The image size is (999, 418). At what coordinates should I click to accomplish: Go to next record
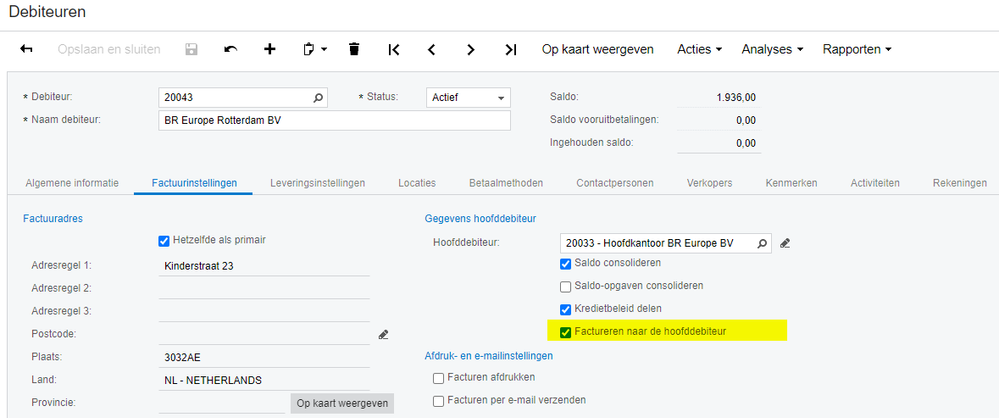coord(471,49)
